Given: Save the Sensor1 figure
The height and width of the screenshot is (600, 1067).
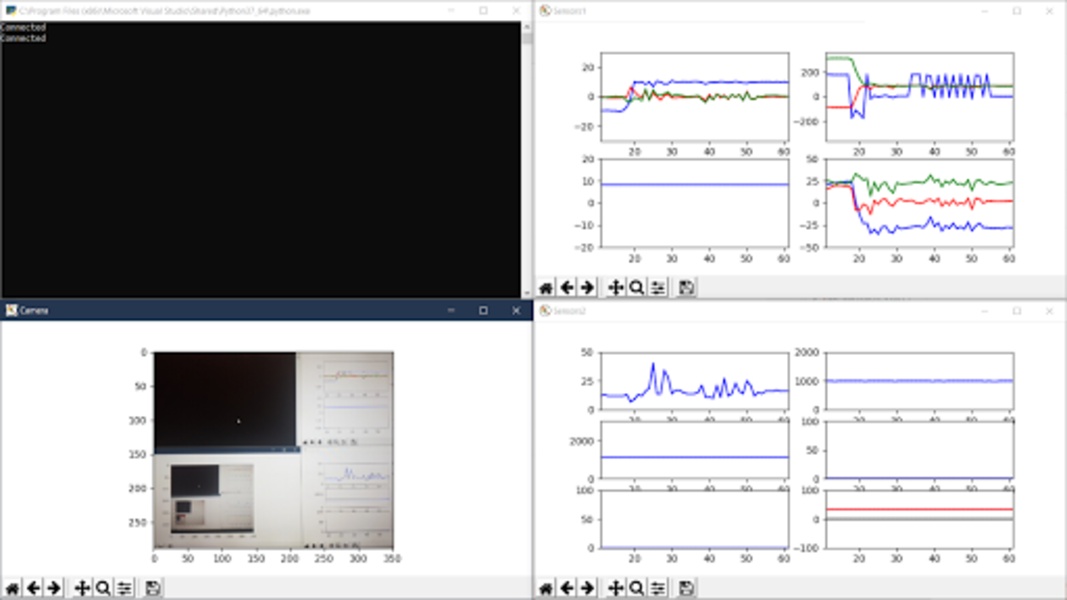Looking at the screenshot, I should tap(687, 288).
